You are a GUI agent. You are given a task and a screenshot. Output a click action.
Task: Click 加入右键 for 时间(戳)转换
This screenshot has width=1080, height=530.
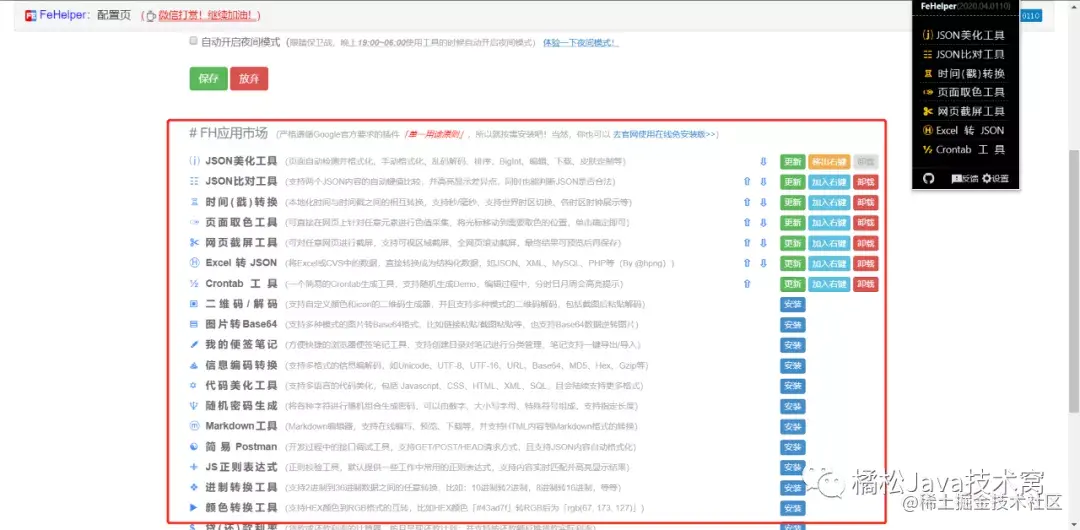pyautogui.click(x=829, y=203)
